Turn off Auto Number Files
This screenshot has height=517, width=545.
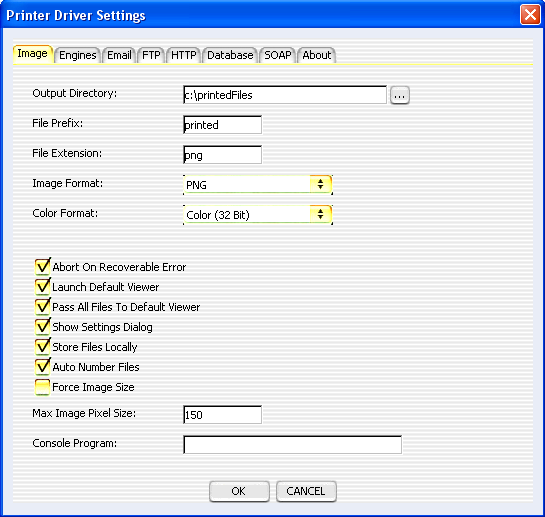(43, 366)
